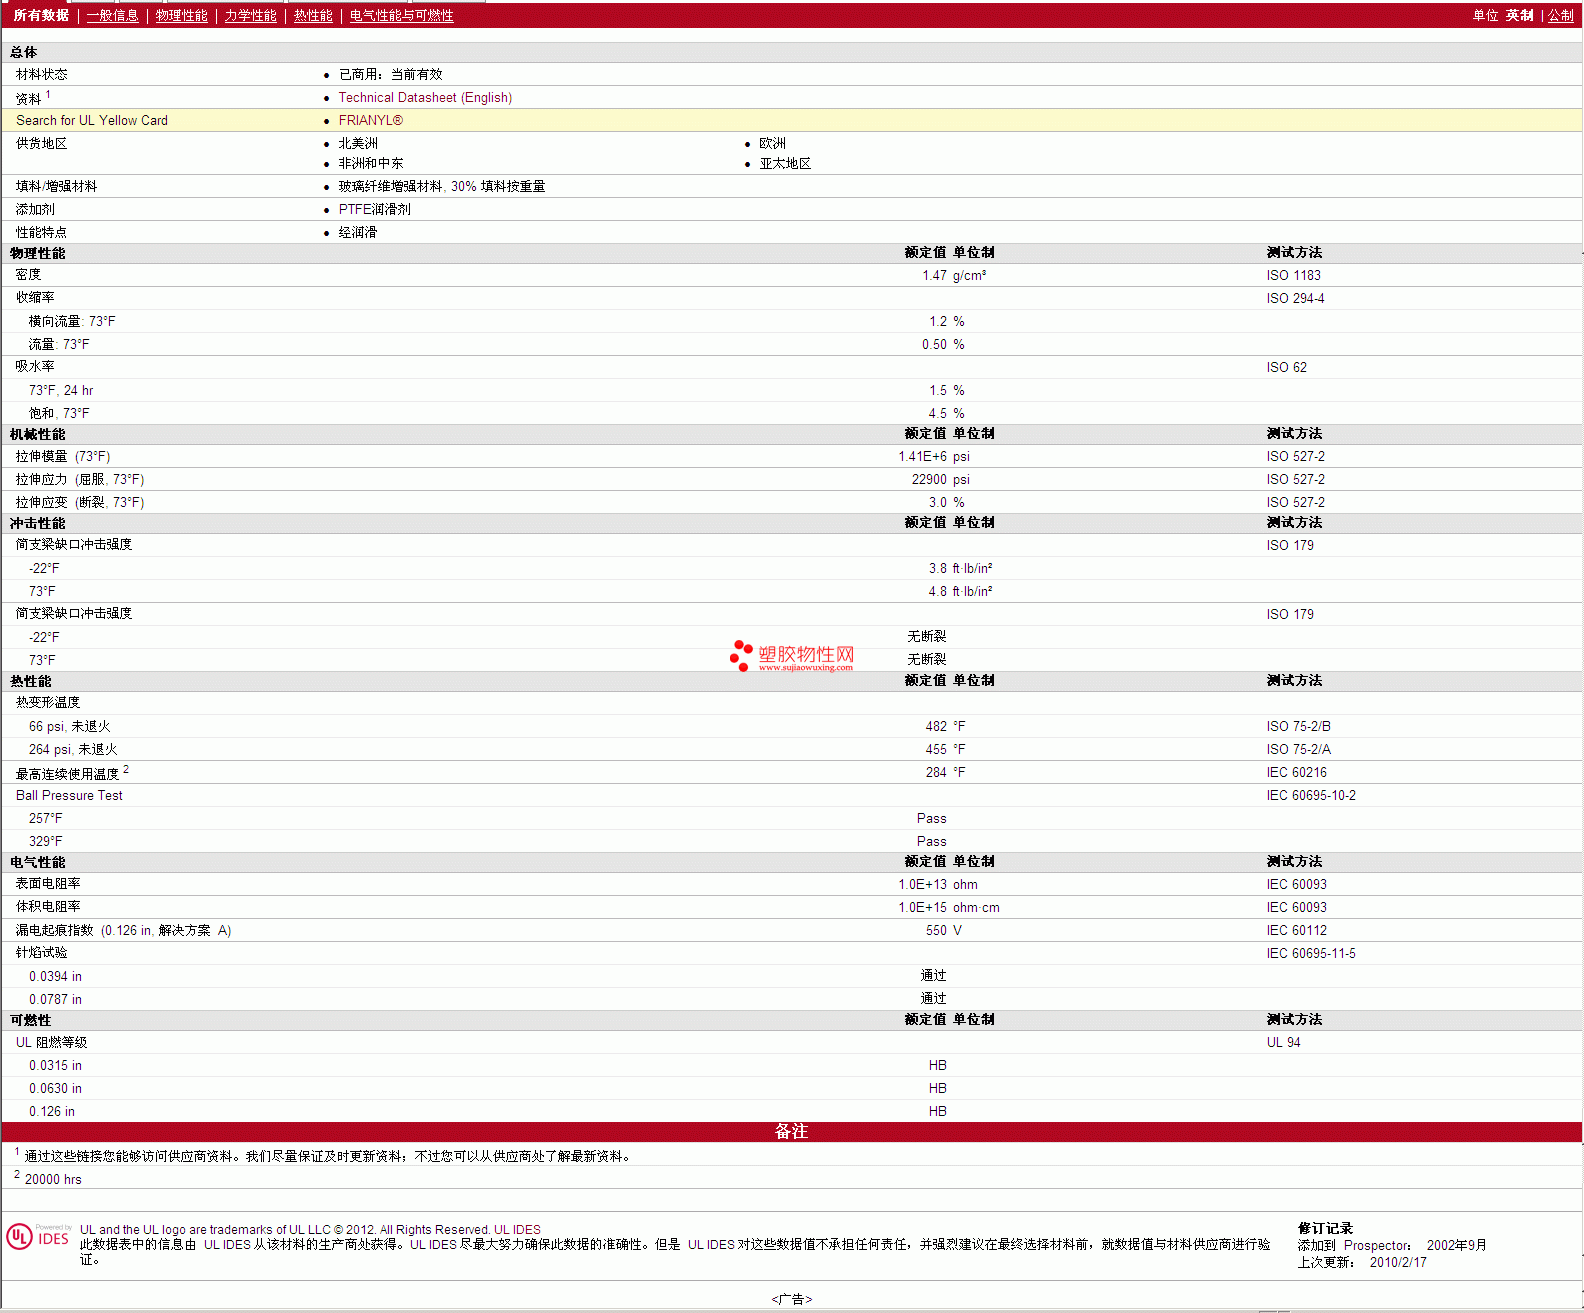Click the Search for UL Yellow Card row
1584x1313 pixels.
(x=92, y=120)
